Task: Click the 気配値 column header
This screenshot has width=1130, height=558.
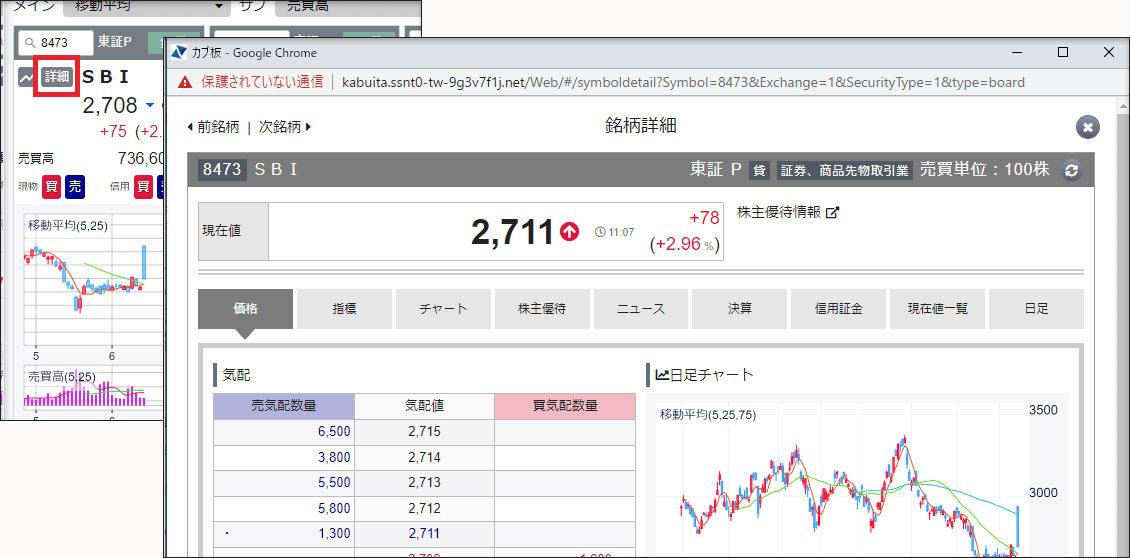Action: [424, 406]
